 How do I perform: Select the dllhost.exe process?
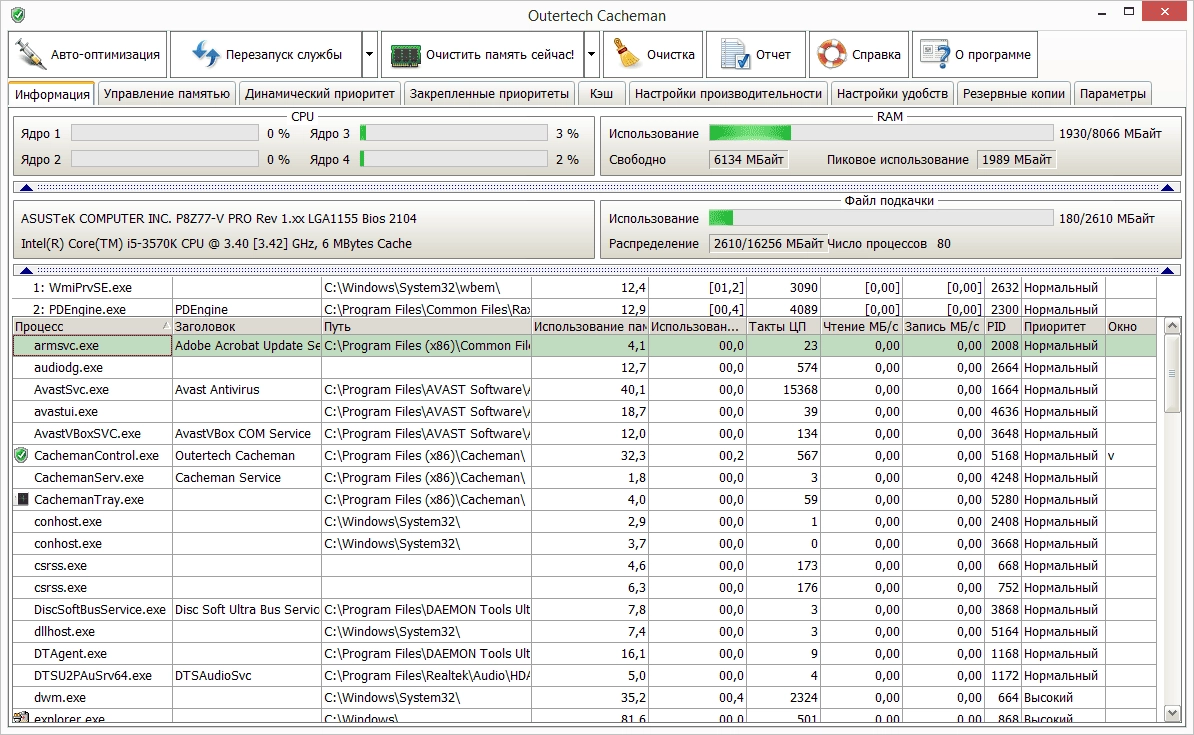[584, 632]
